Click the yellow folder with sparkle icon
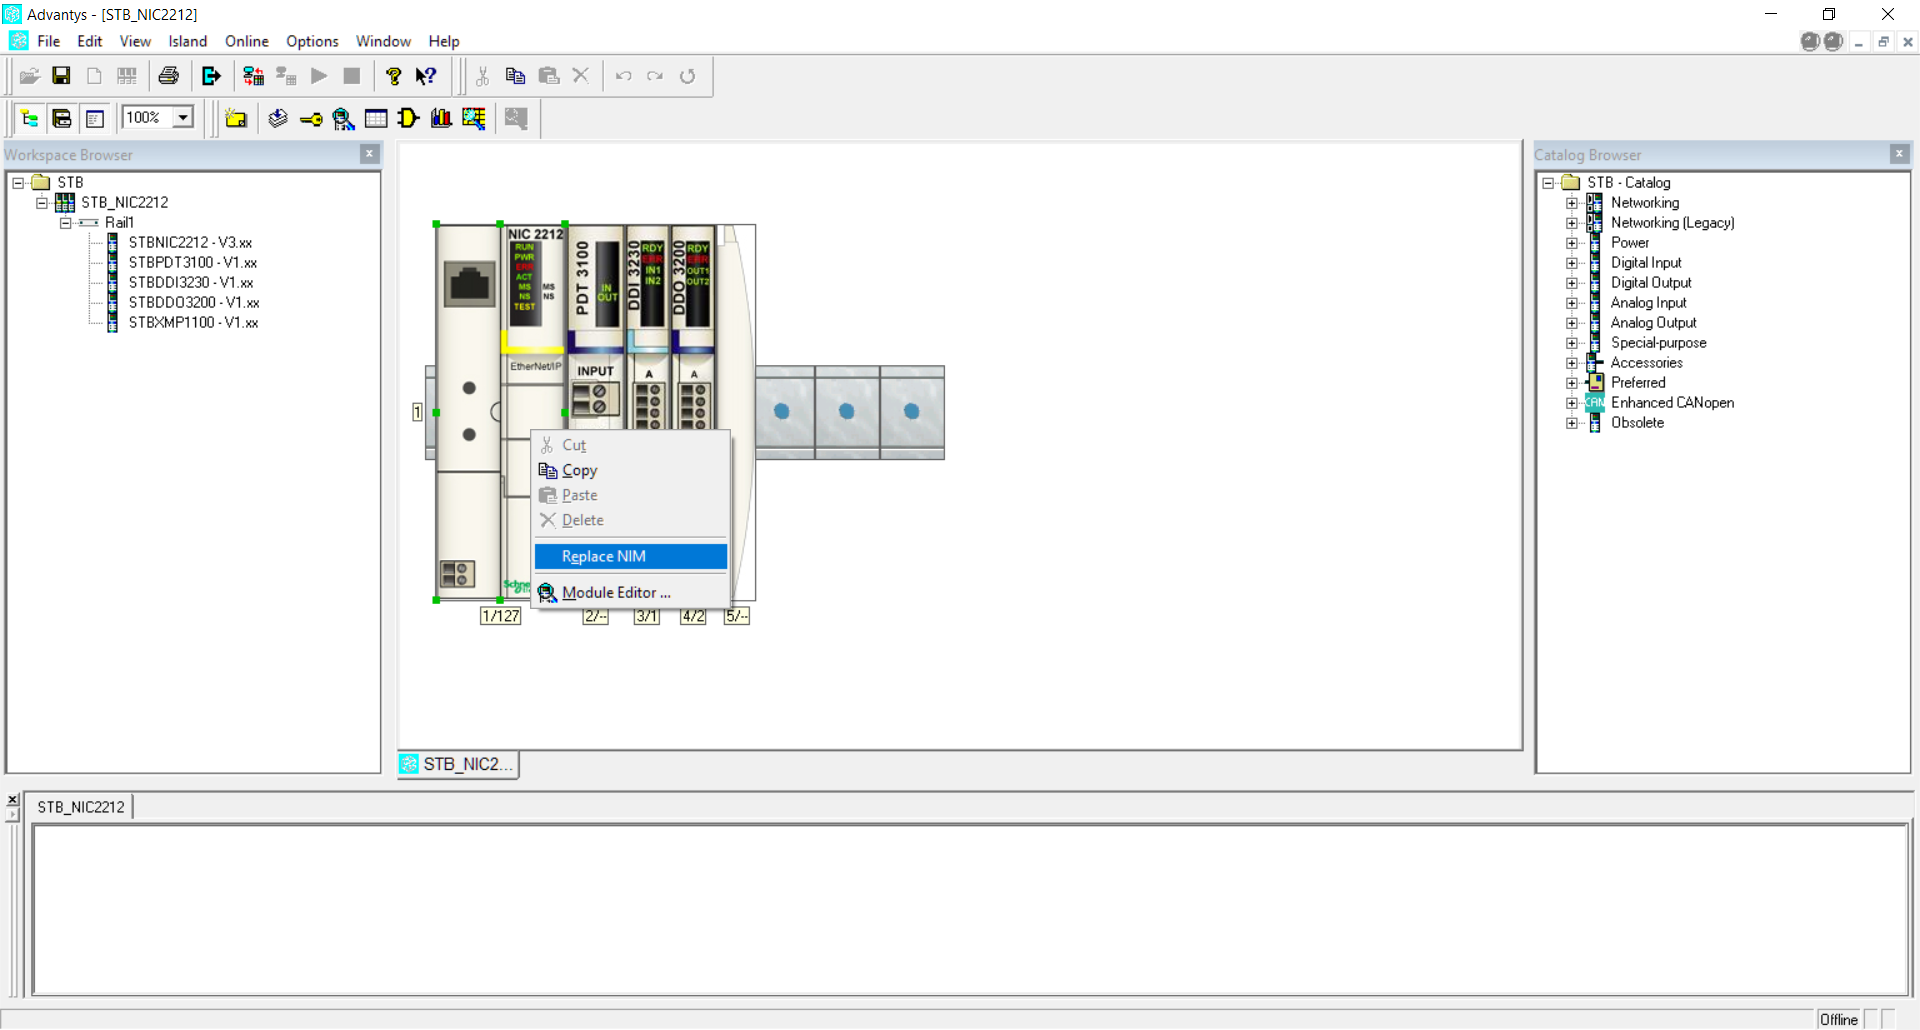Image resolution: width=1920 pixels, height=1030 pixels. (x=236, y=118)
